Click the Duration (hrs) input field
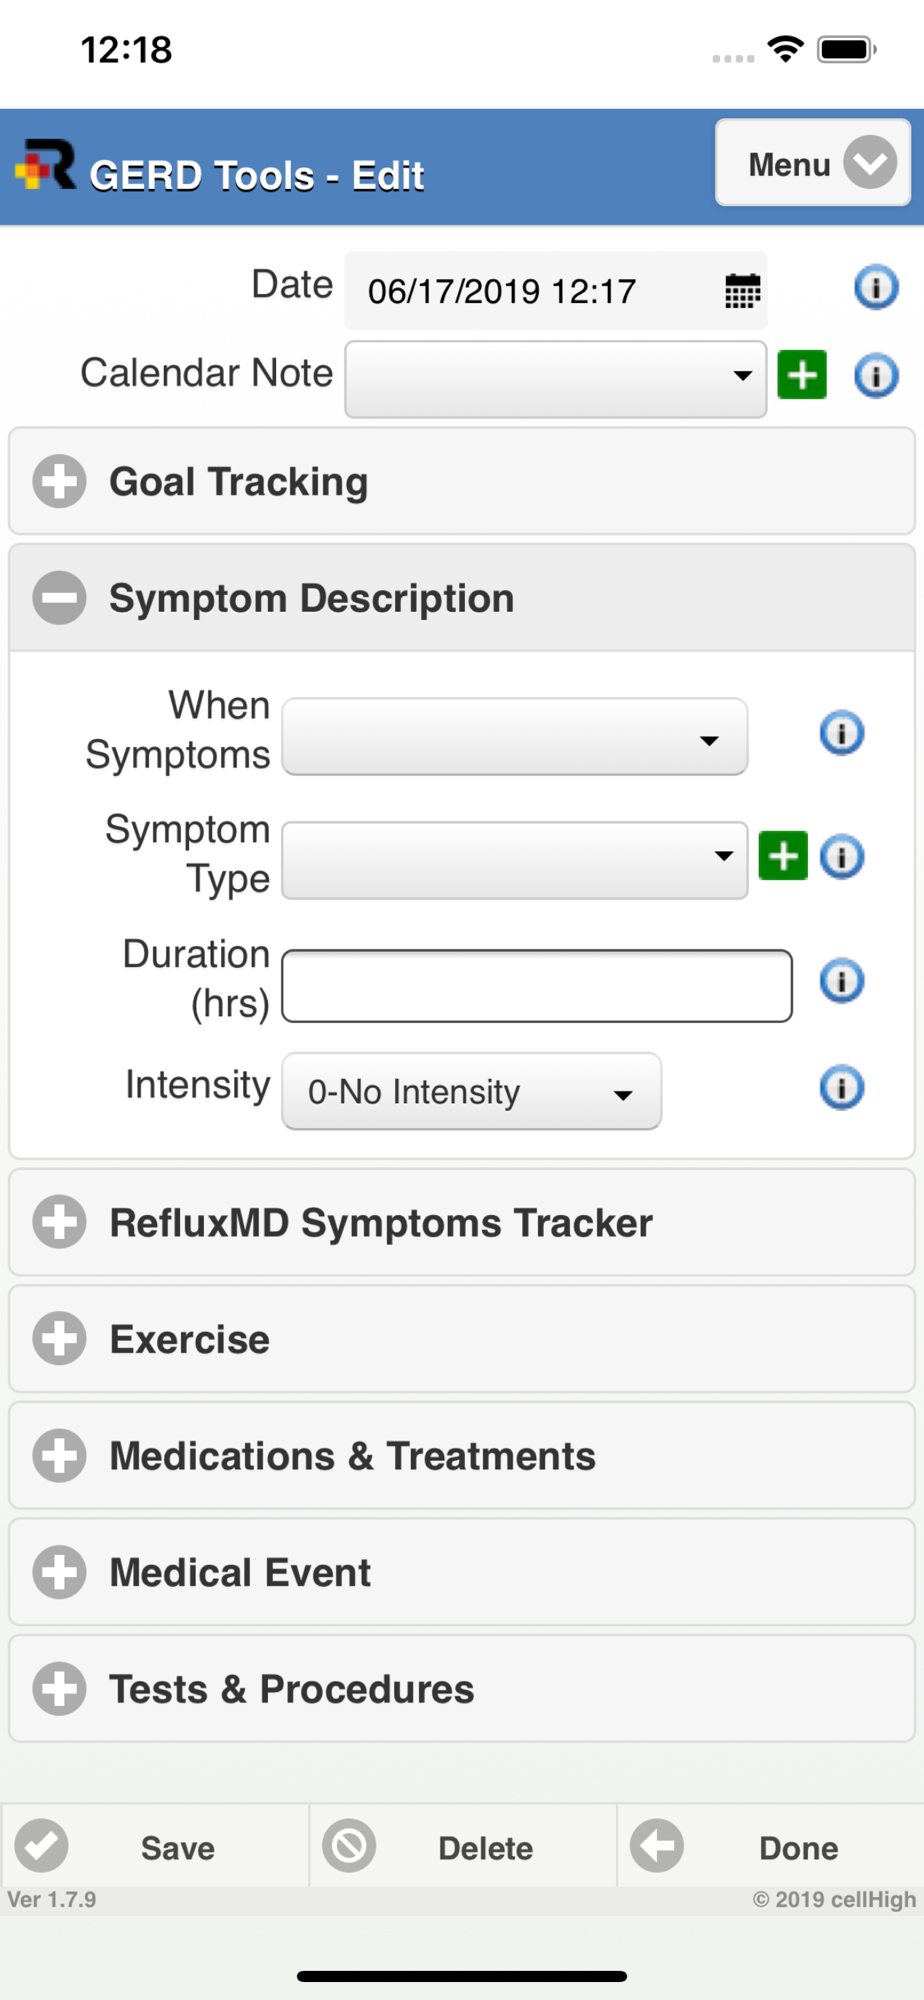 click(x=537, y=986)
